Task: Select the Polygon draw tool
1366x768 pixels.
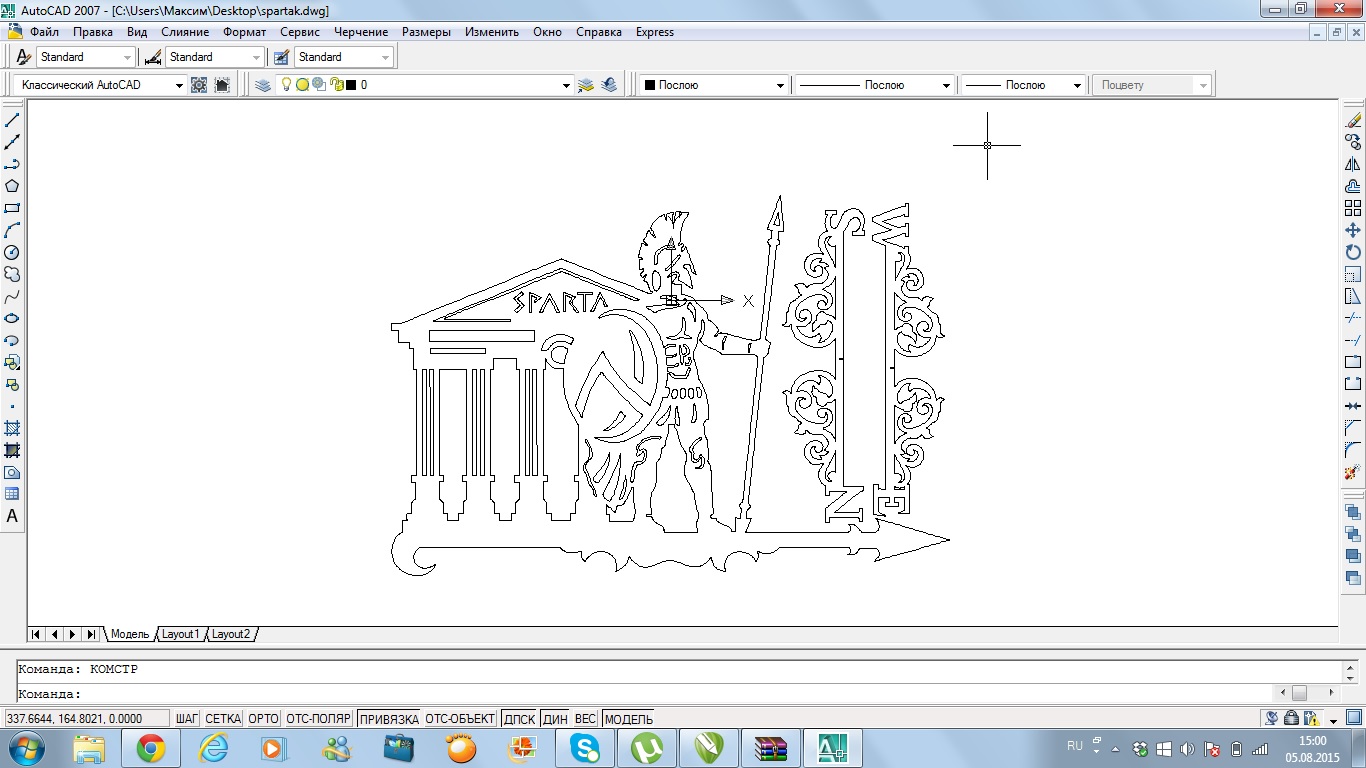Action: click(x=13, y=186)
